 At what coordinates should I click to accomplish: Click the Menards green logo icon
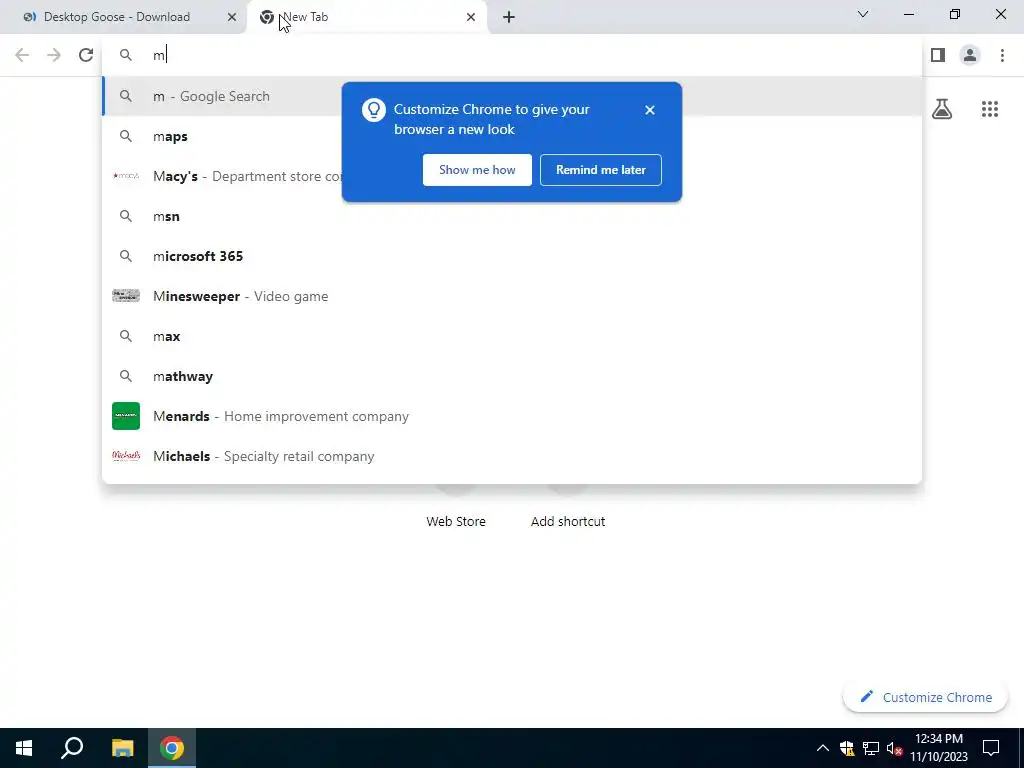click(x=126, y=416)
